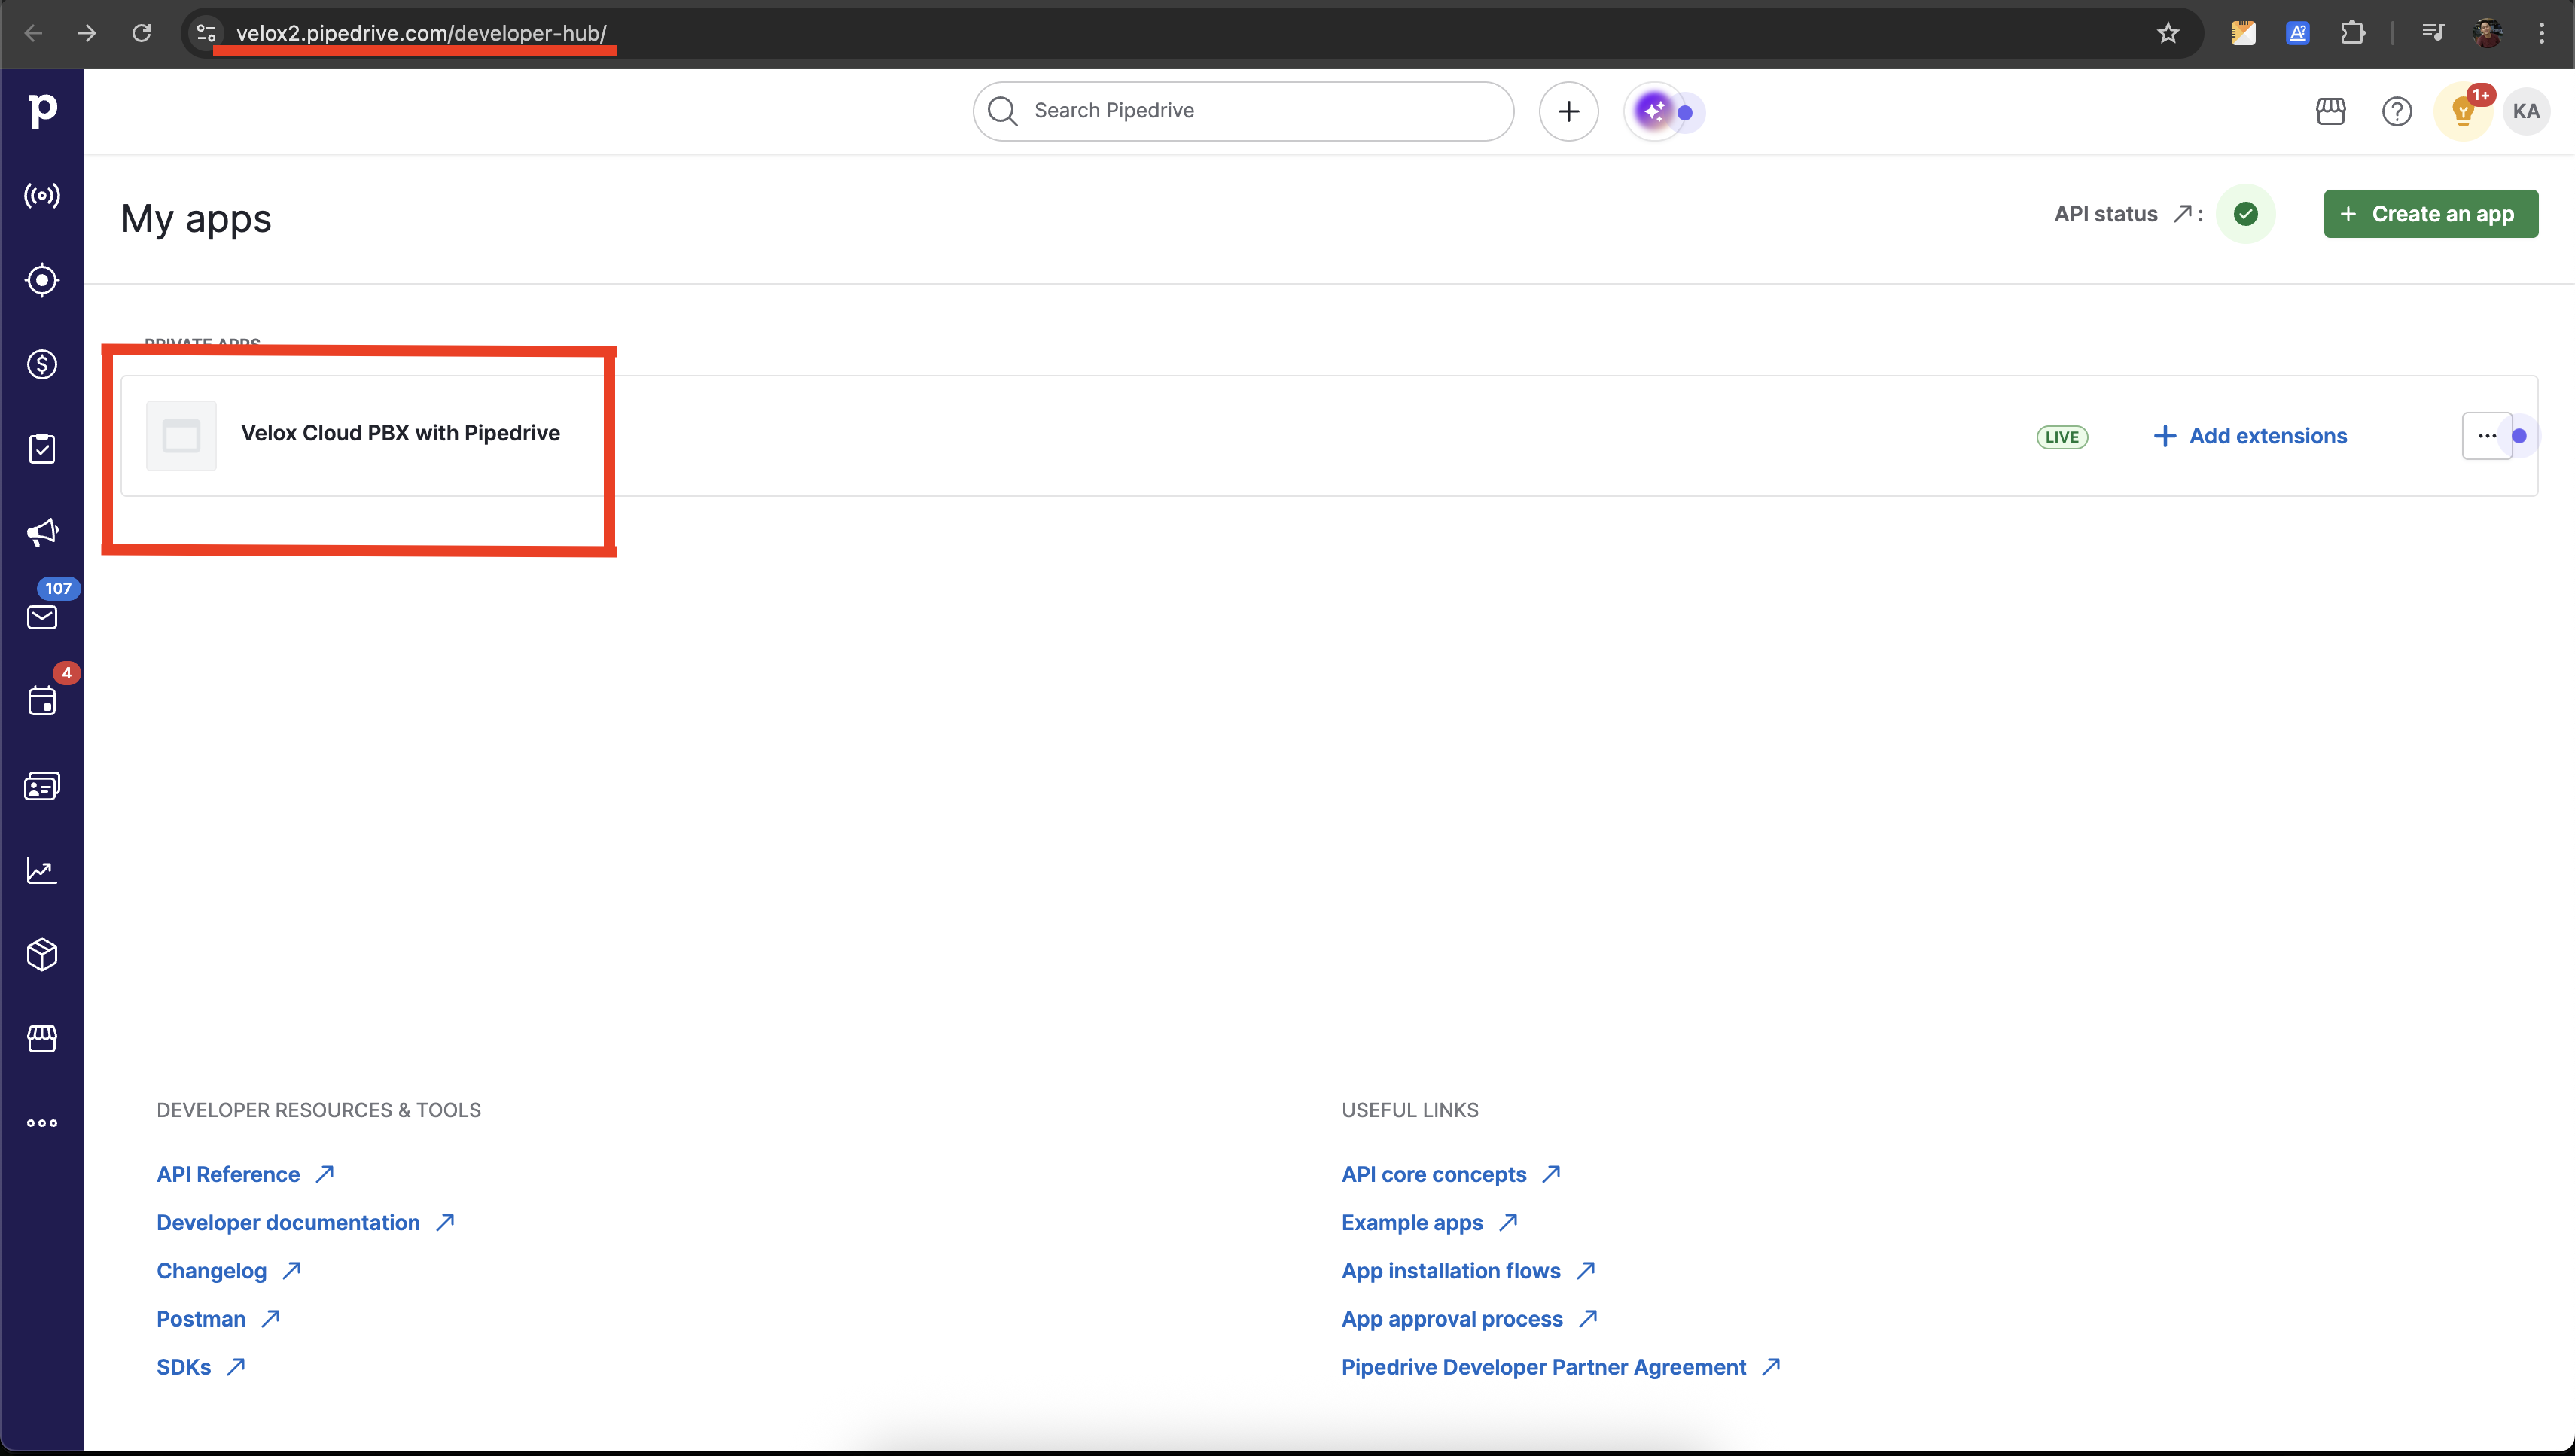Open the Mail inbox icon
This screenshot has width=2575, height=1456.
[42, 617]
